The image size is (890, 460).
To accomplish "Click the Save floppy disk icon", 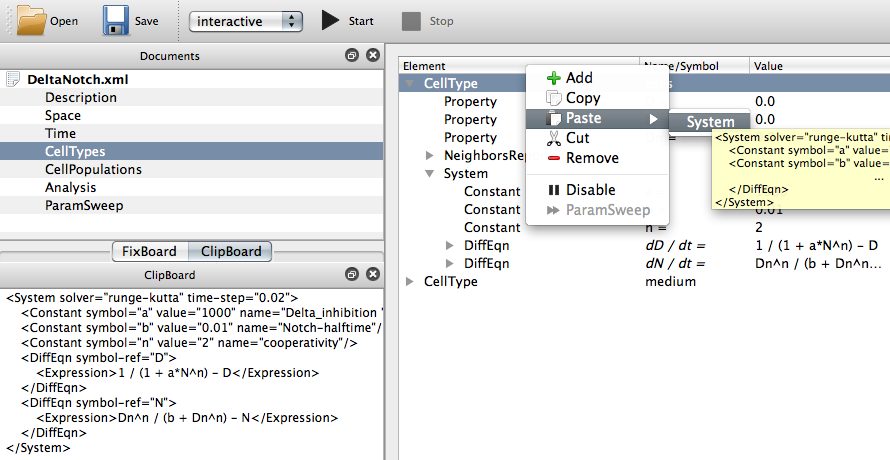I will (x=115, y=20).
